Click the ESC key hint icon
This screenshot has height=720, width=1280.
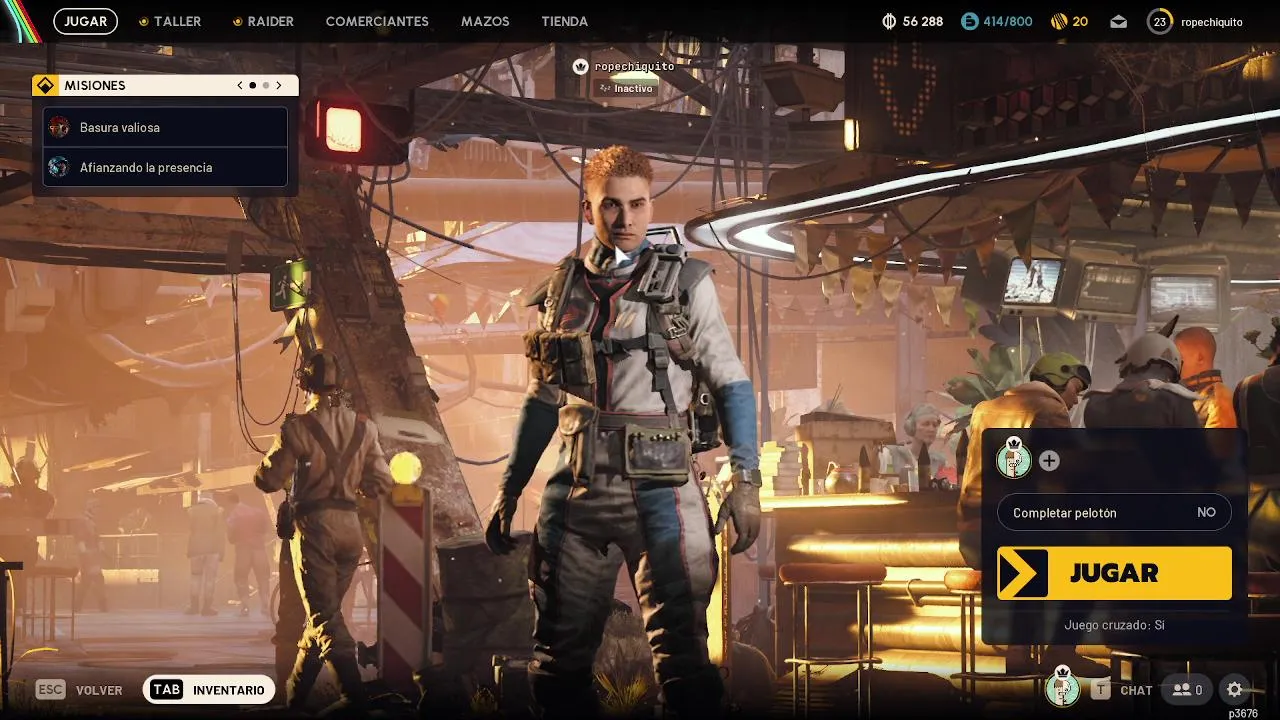tap(50, 690)
